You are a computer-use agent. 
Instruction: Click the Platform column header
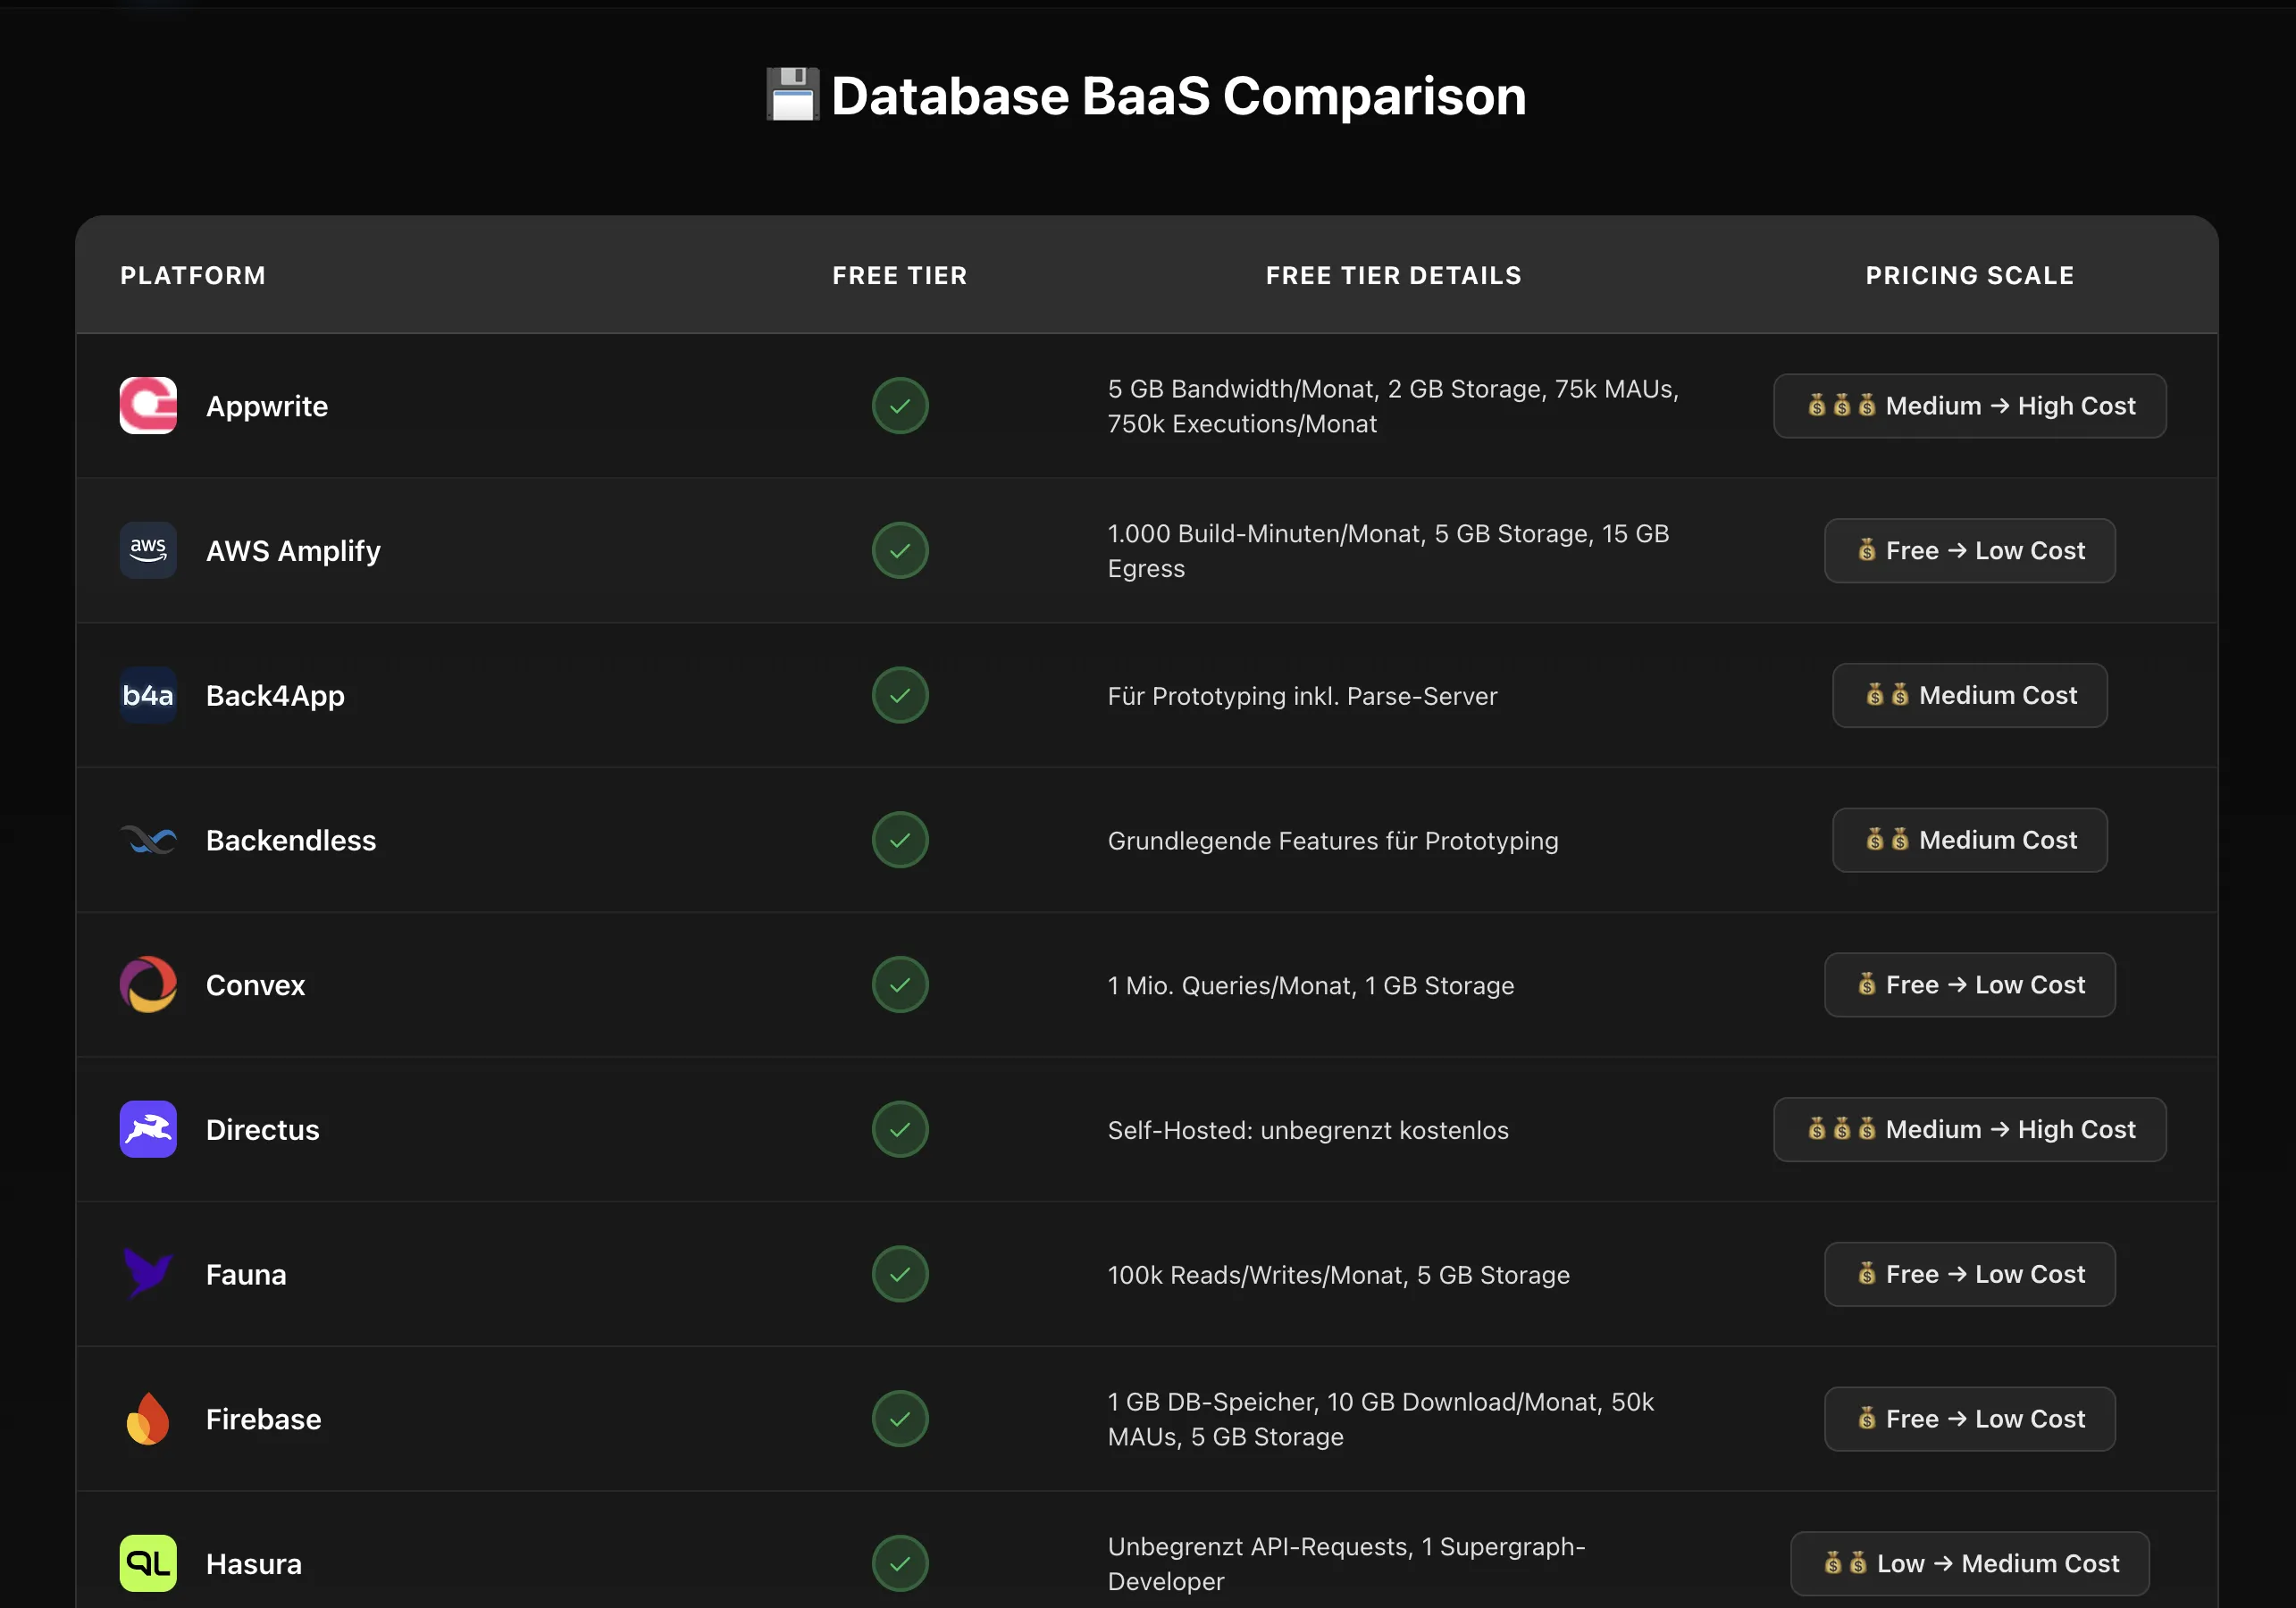193,276
